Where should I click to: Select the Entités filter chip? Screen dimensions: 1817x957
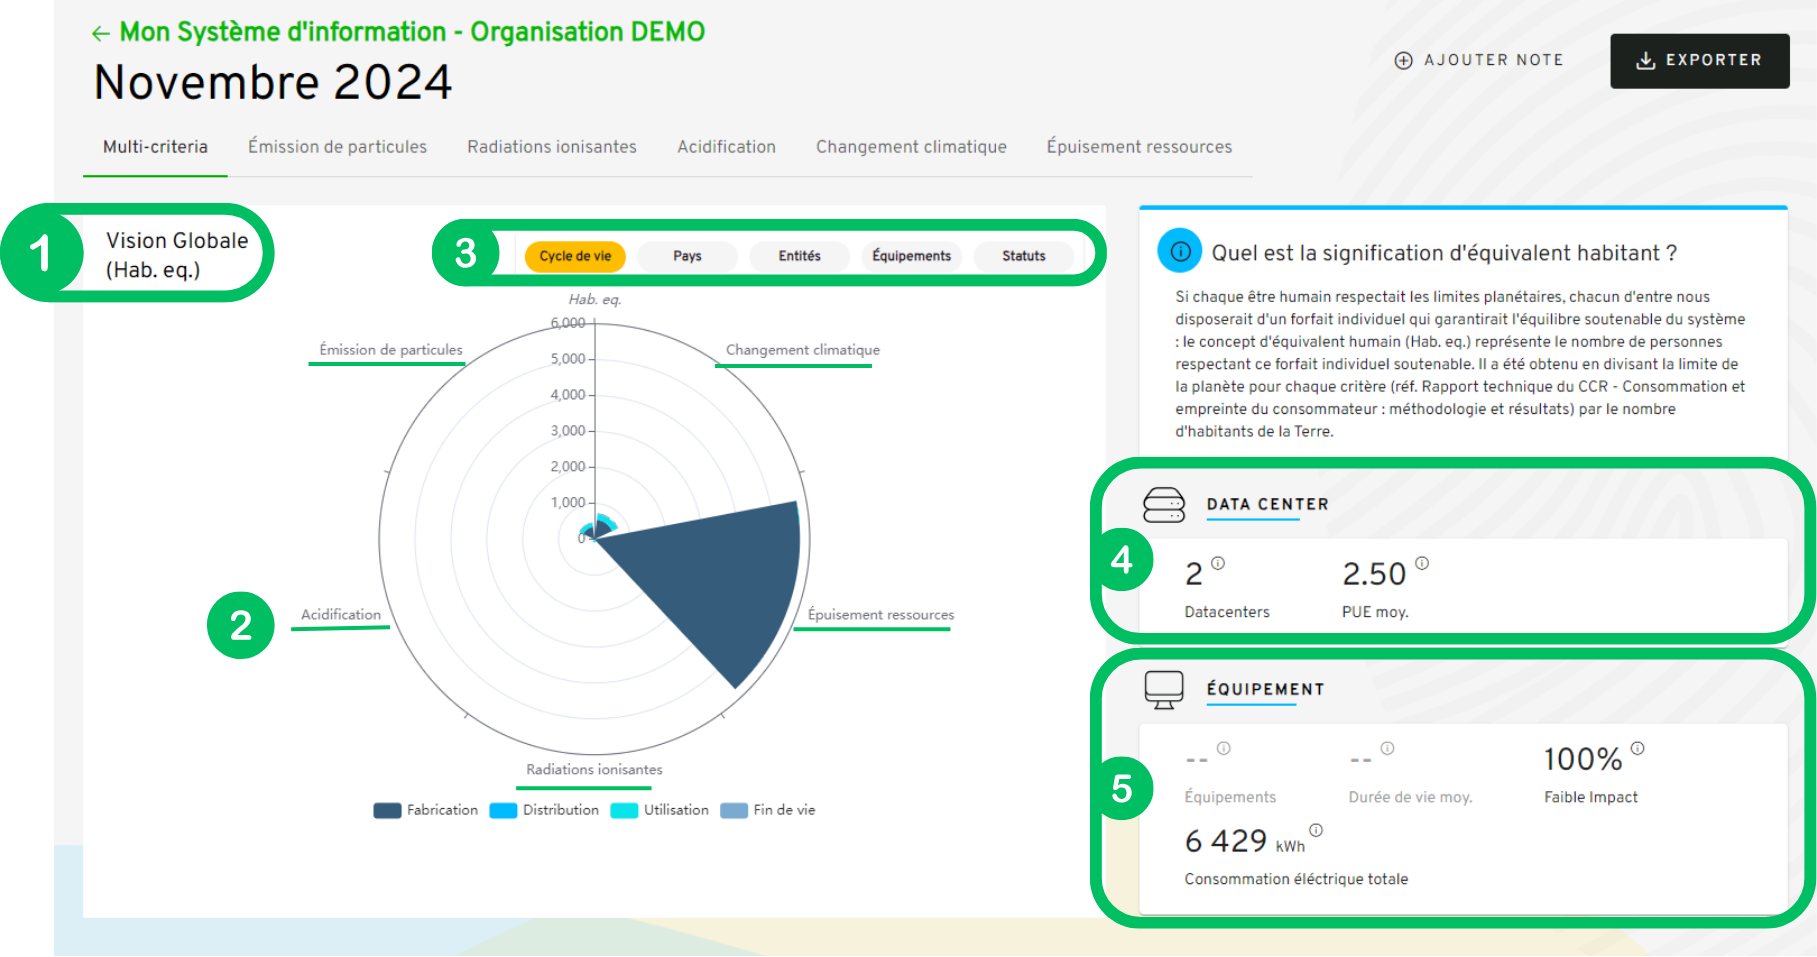[799, 256]
